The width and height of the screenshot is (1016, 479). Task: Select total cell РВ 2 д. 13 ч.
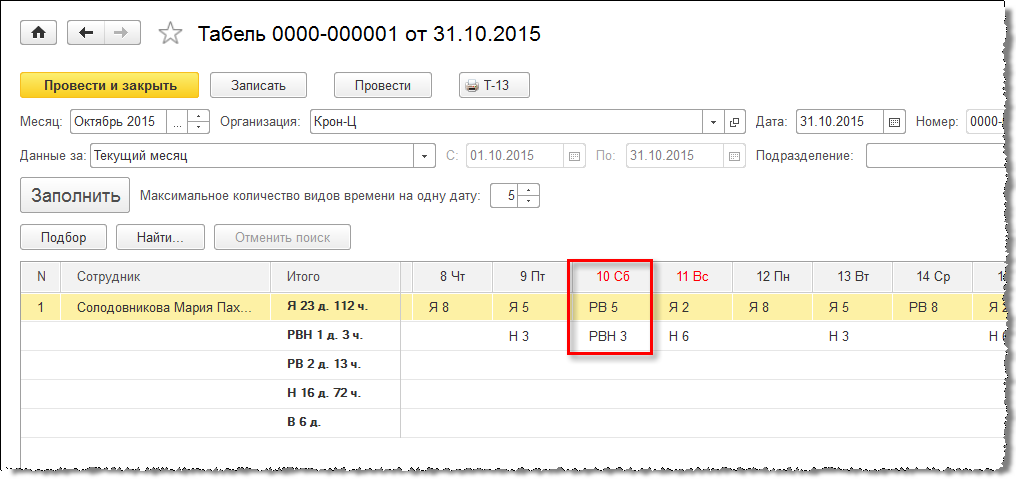pyautogui.click(x=336, y=364)
